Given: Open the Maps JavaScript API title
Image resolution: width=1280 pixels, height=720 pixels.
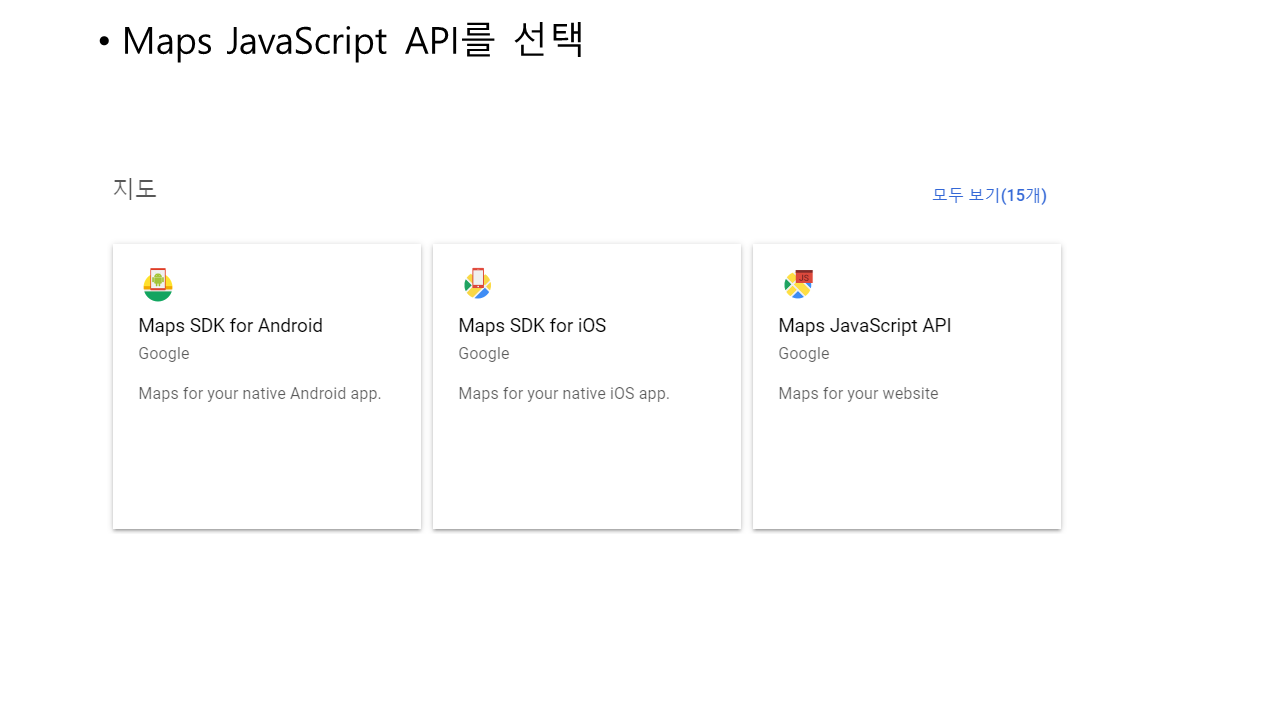Looking at the screenshot, I should pyautogui.click(x=864, y=326).
